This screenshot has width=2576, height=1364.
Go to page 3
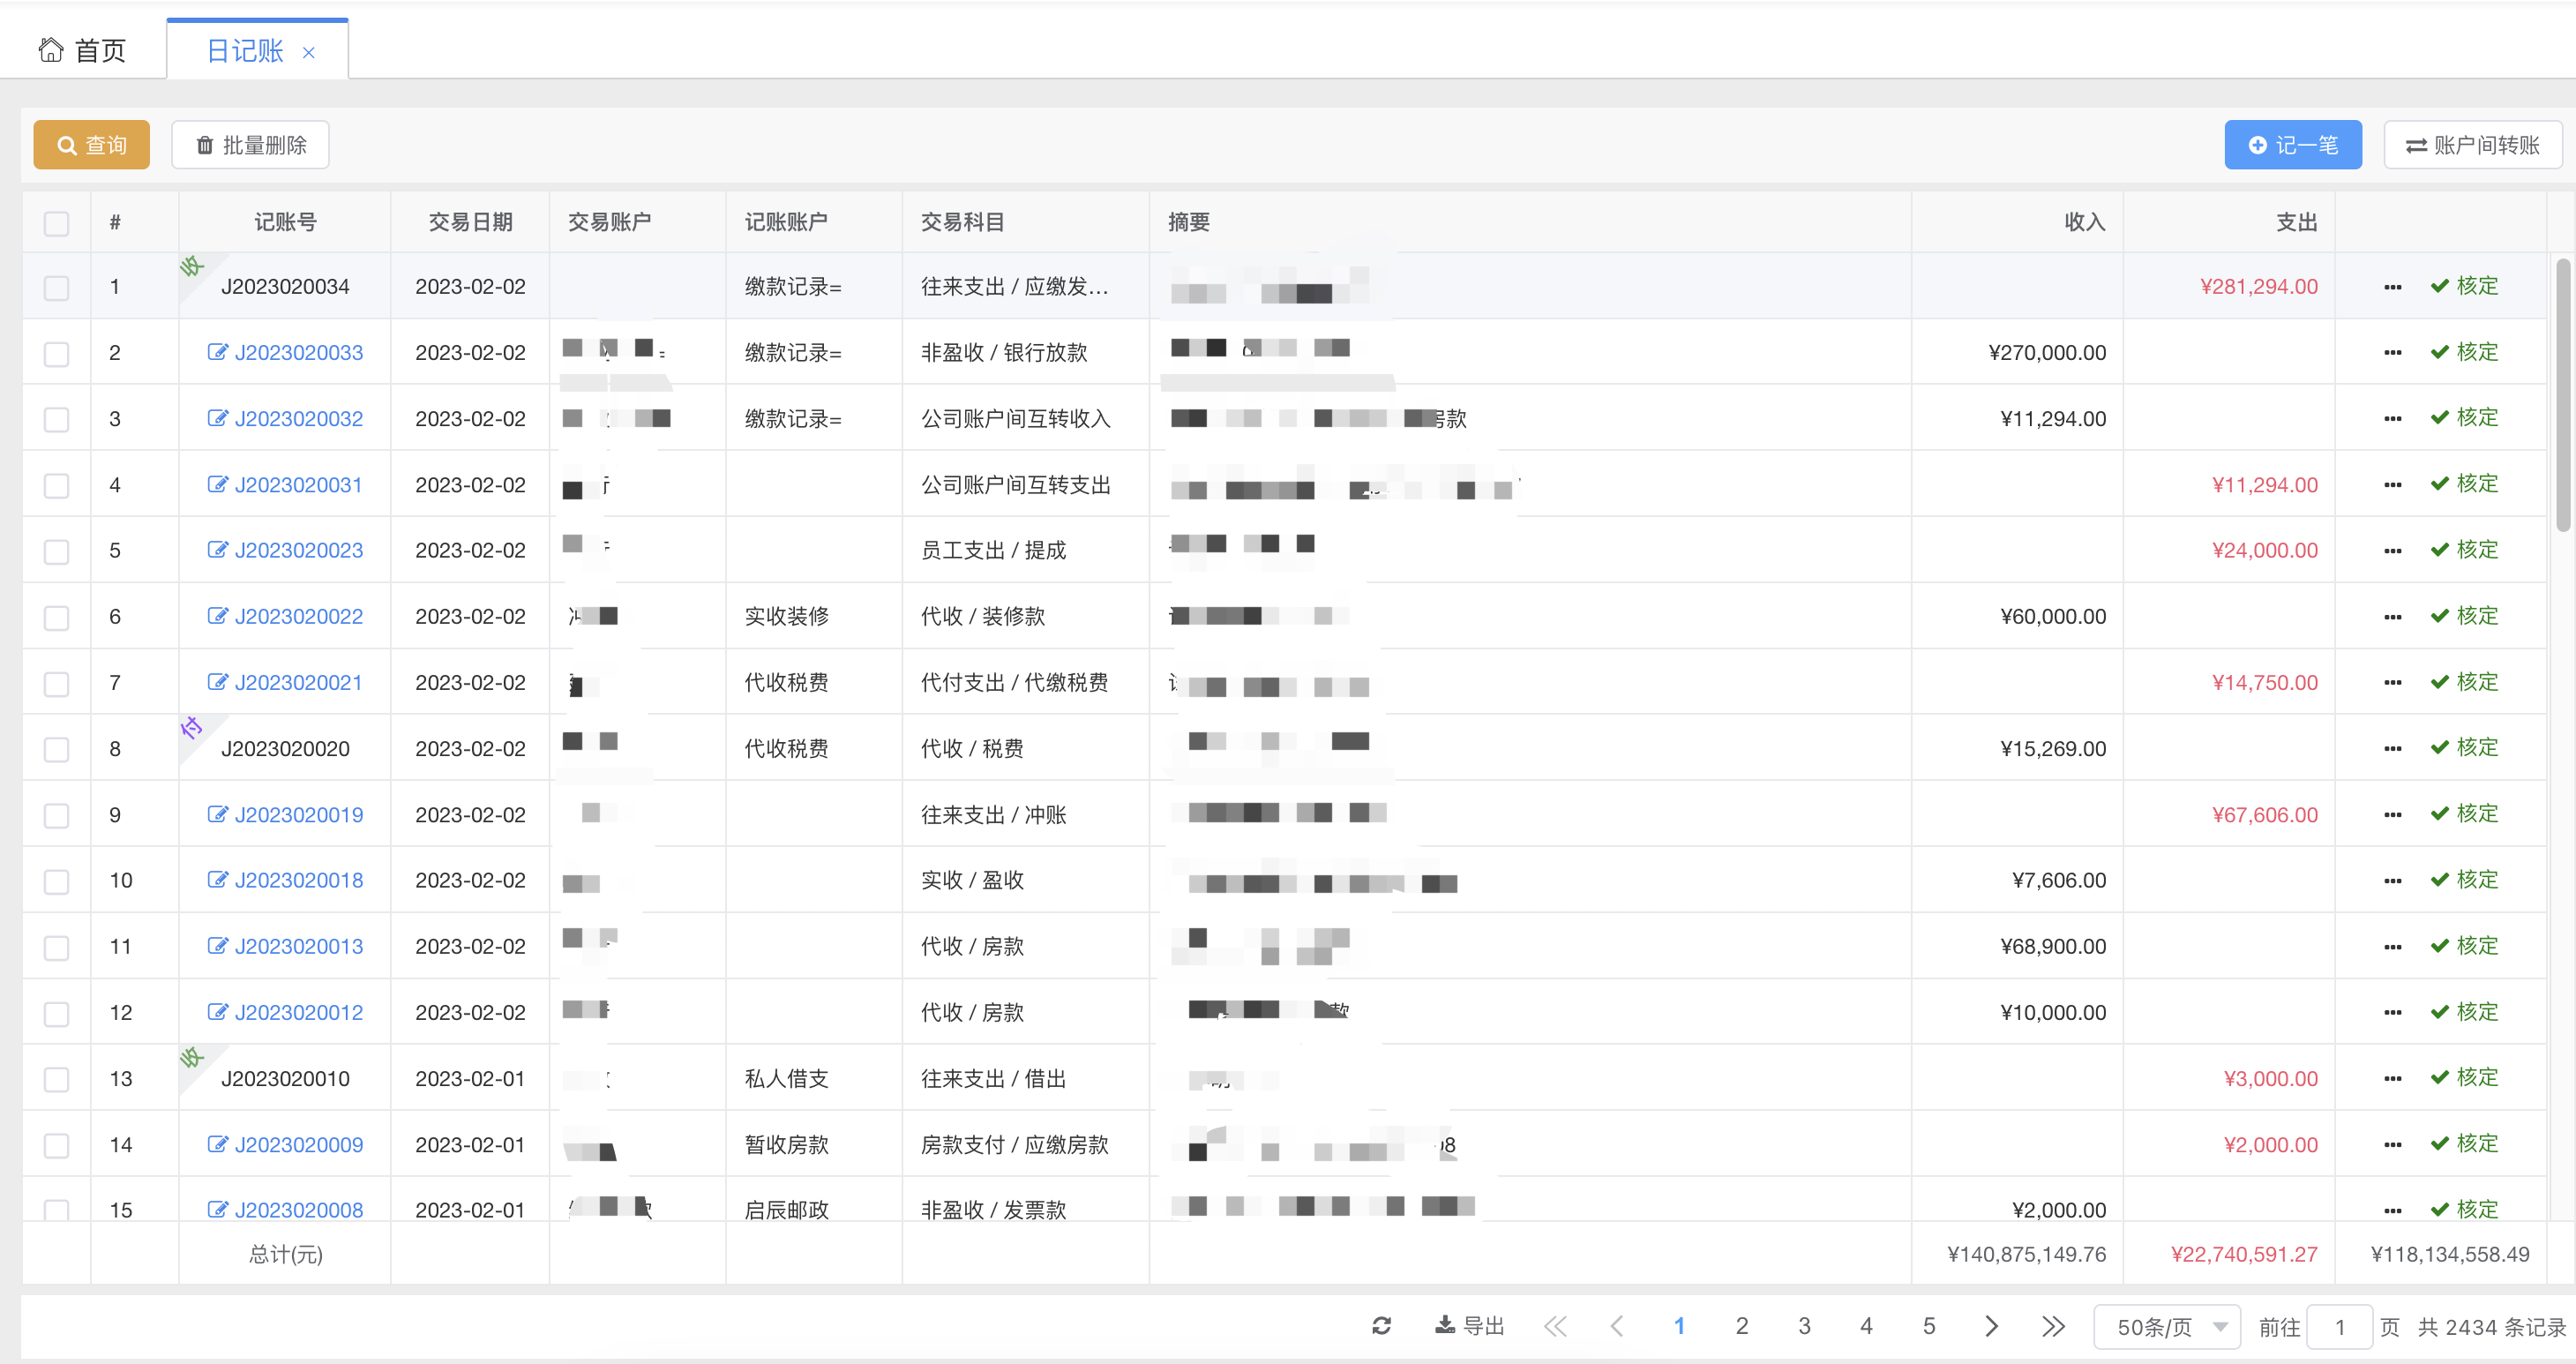click(x=1804, y=1326)
